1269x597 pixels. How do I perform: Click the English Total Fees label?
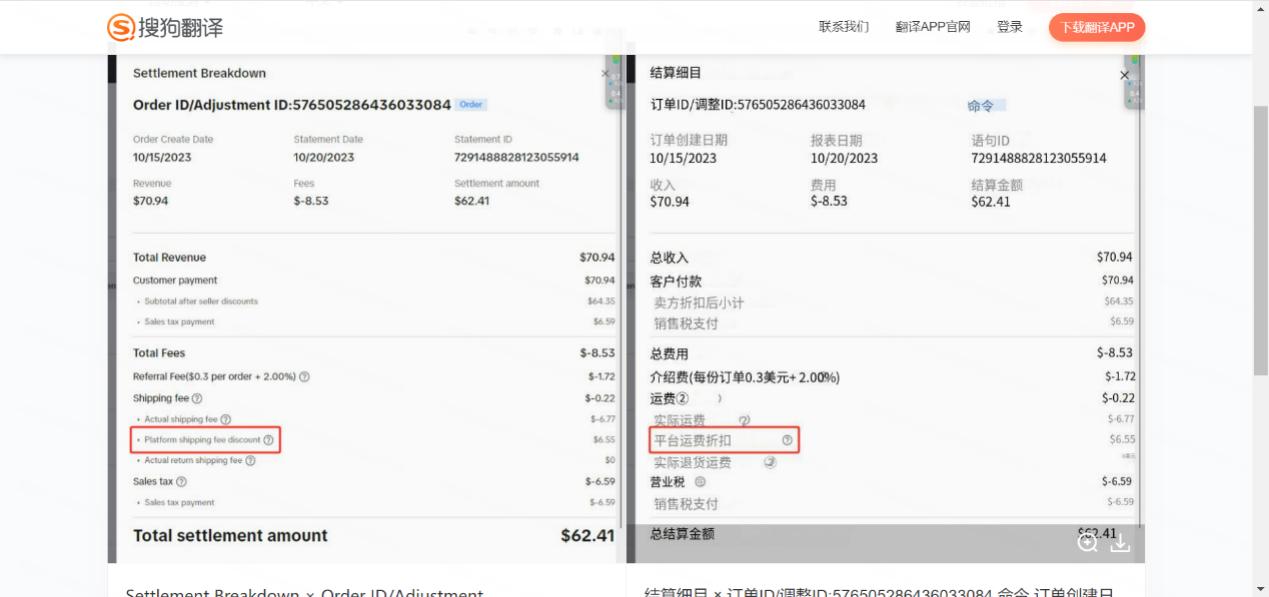[159, 353]
